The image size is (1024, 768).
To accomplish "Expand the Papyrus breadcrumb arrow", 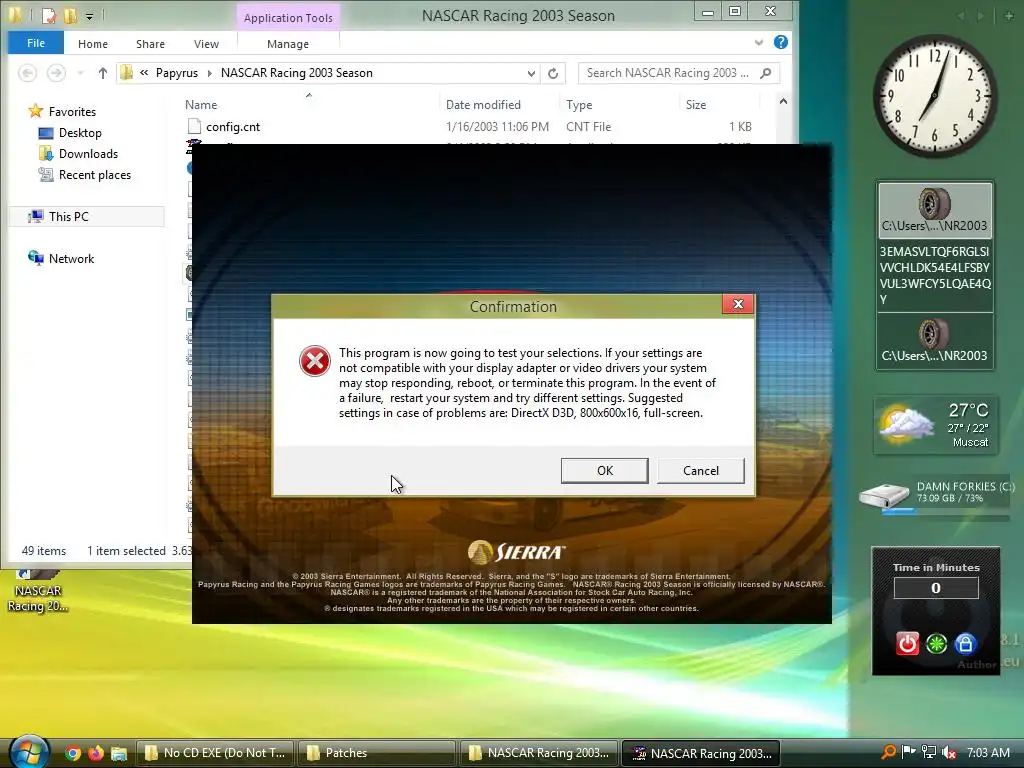I will tap(210, 73).
